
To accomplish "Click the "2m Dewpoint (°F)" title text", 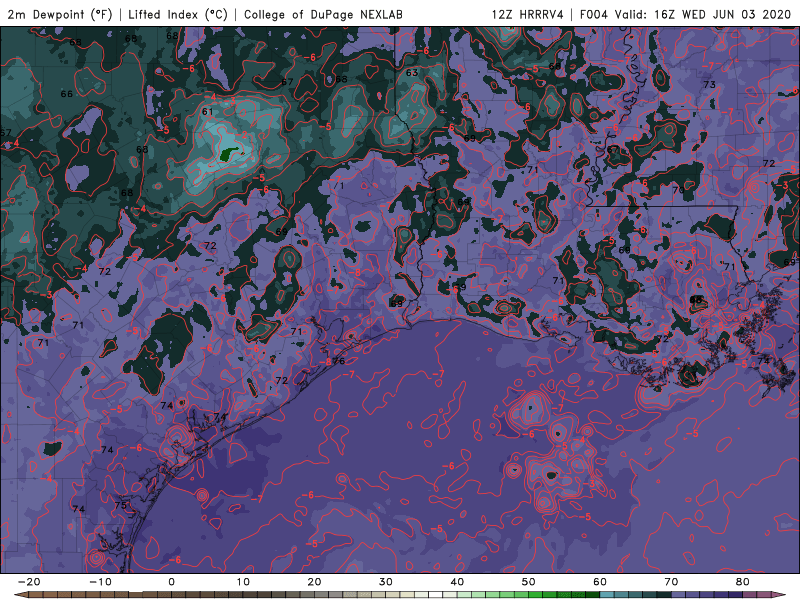I will (60, 14).
